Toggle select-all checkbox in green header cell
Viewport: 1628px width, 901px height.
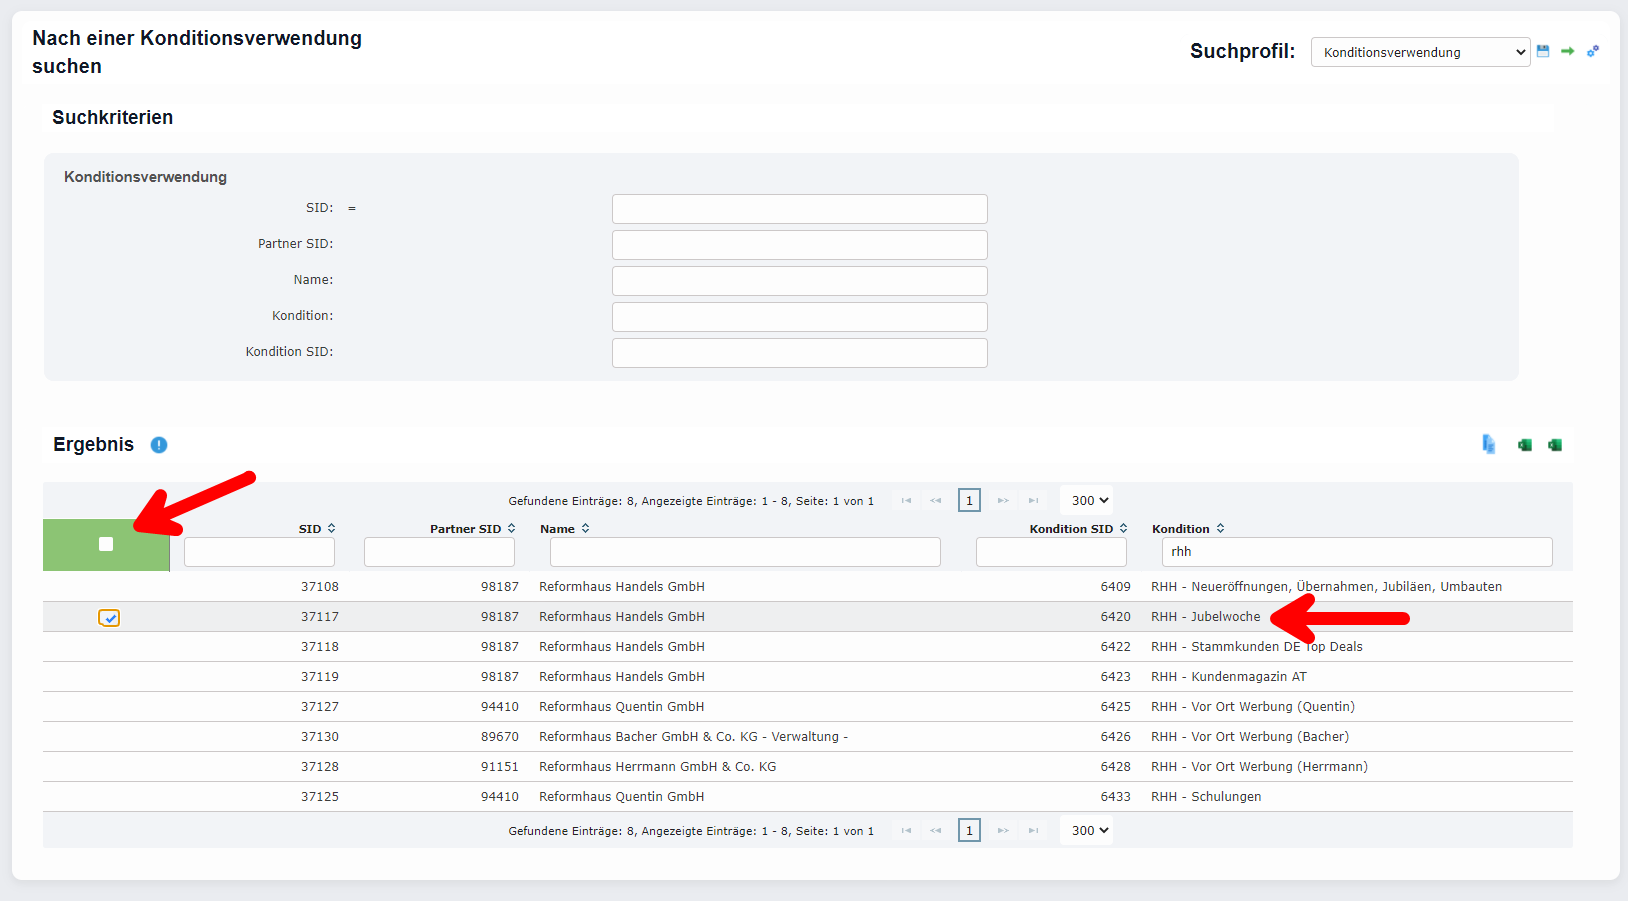pos(106,544)
